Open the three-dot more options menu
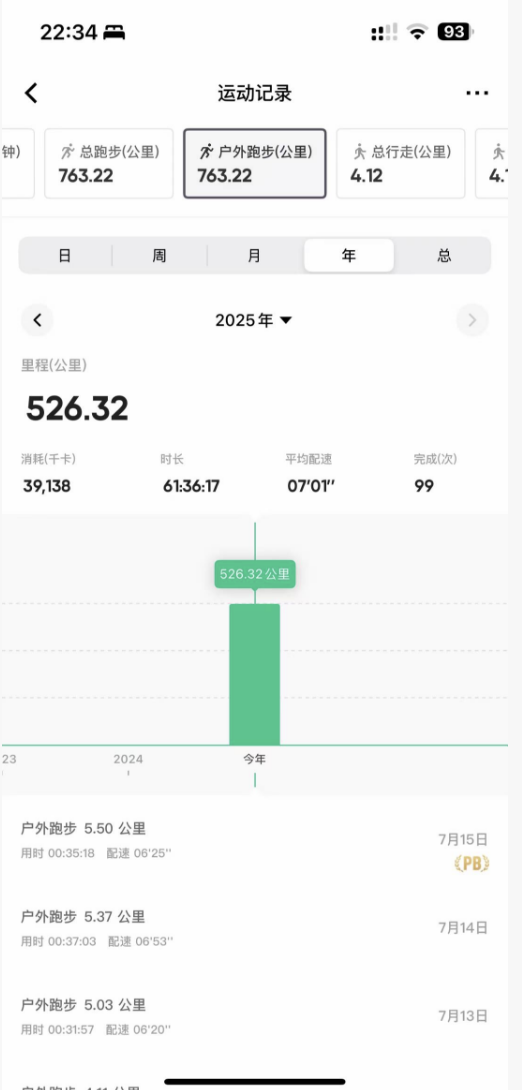Screen dimensions: 522x1090 [477, 93]
